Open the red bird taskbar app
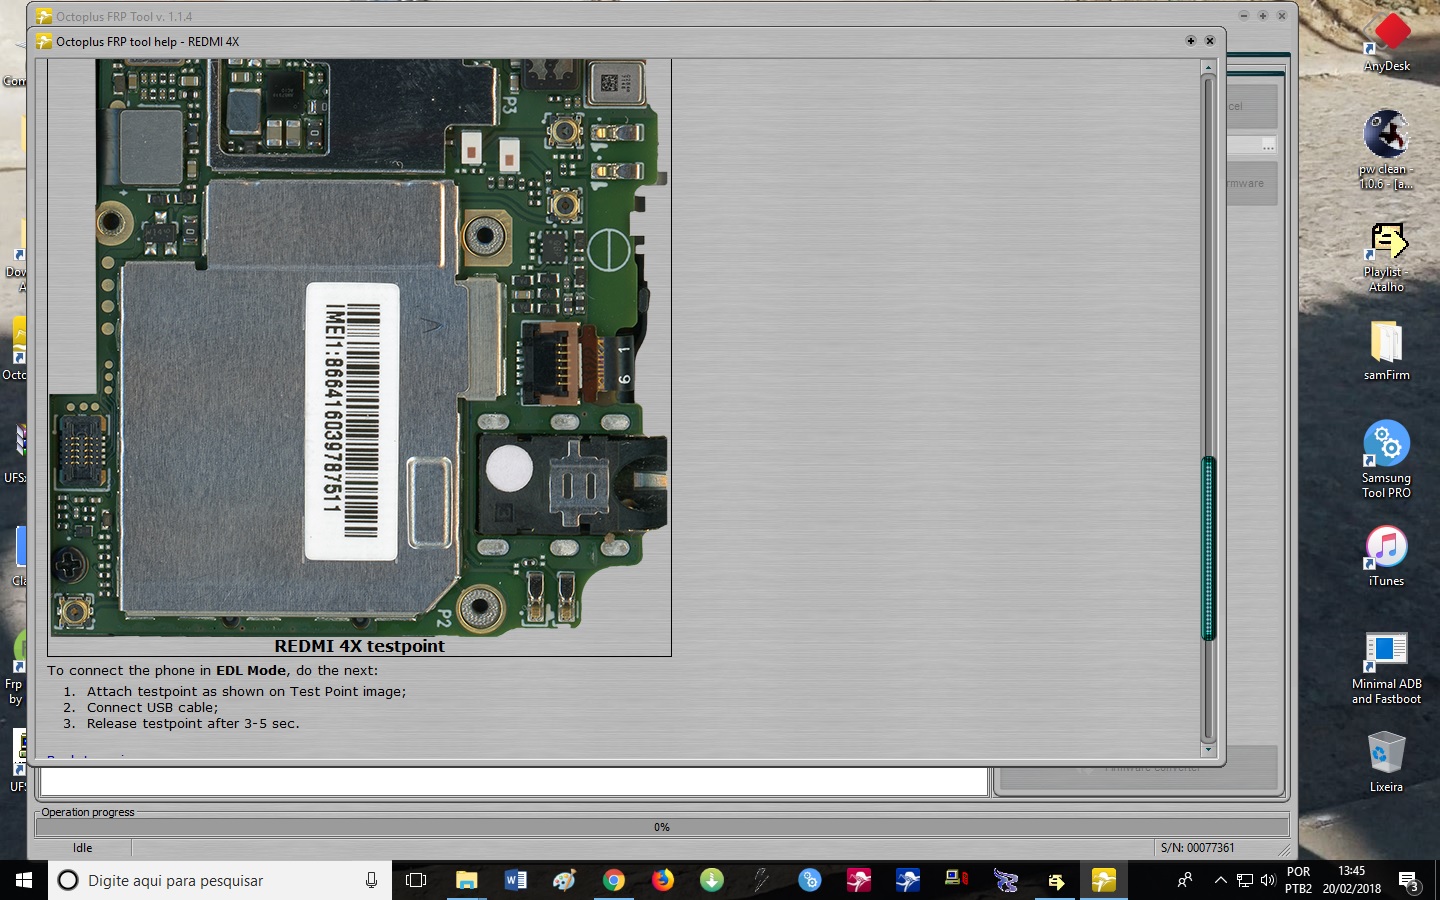Screen dimensions: 1440x900 pyautogui.click(x=859, y=880)
